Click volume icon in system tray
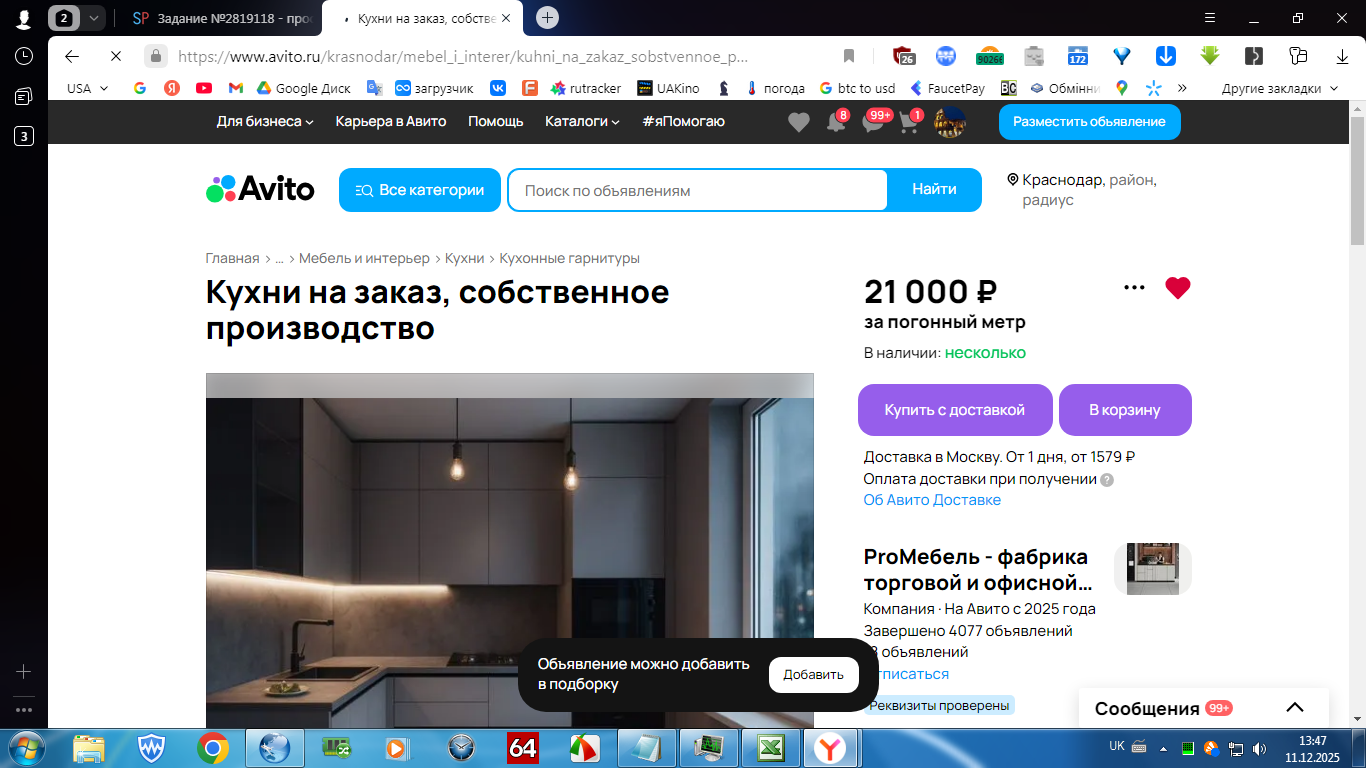 pyautogui.click(x=1257, y=748)
